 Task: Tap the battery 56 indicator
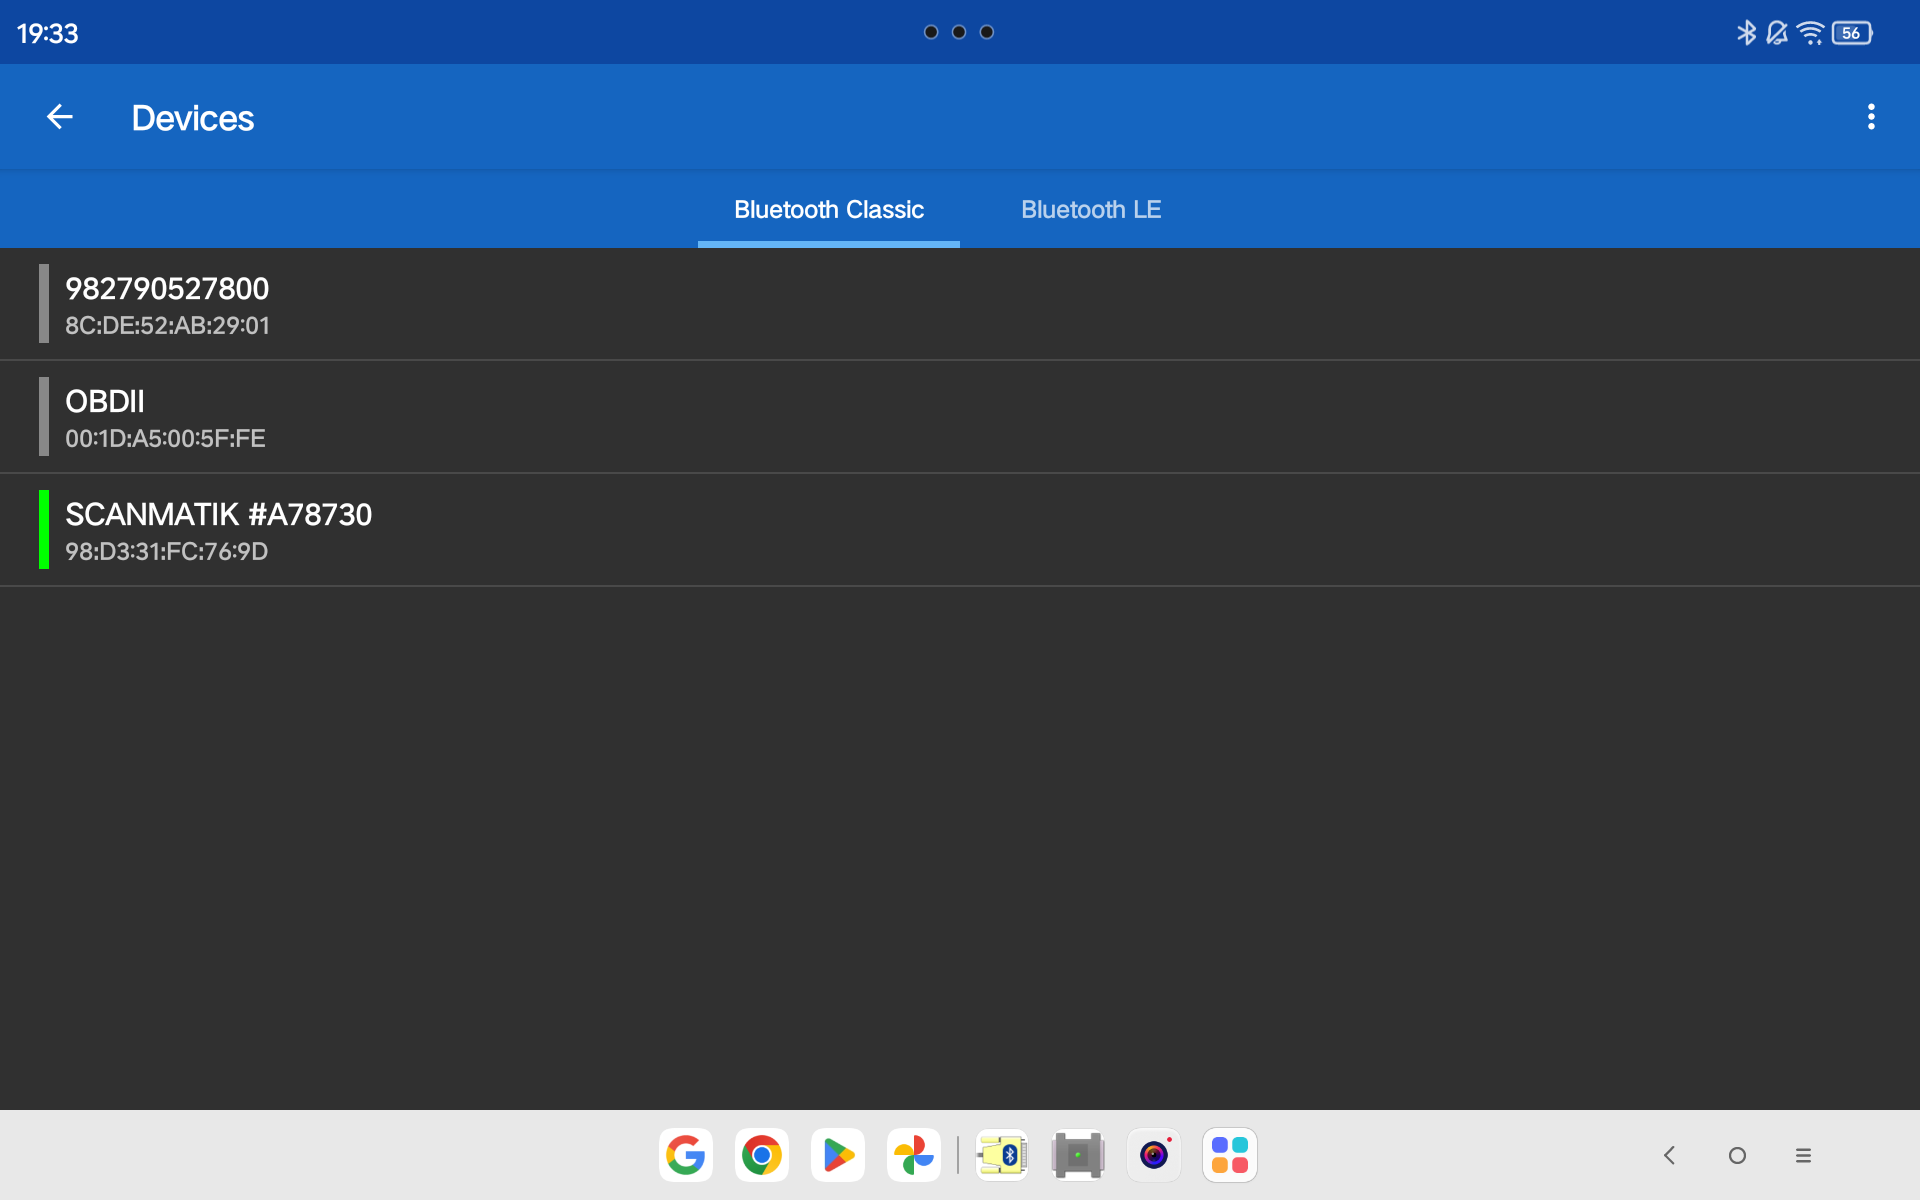1852,33
